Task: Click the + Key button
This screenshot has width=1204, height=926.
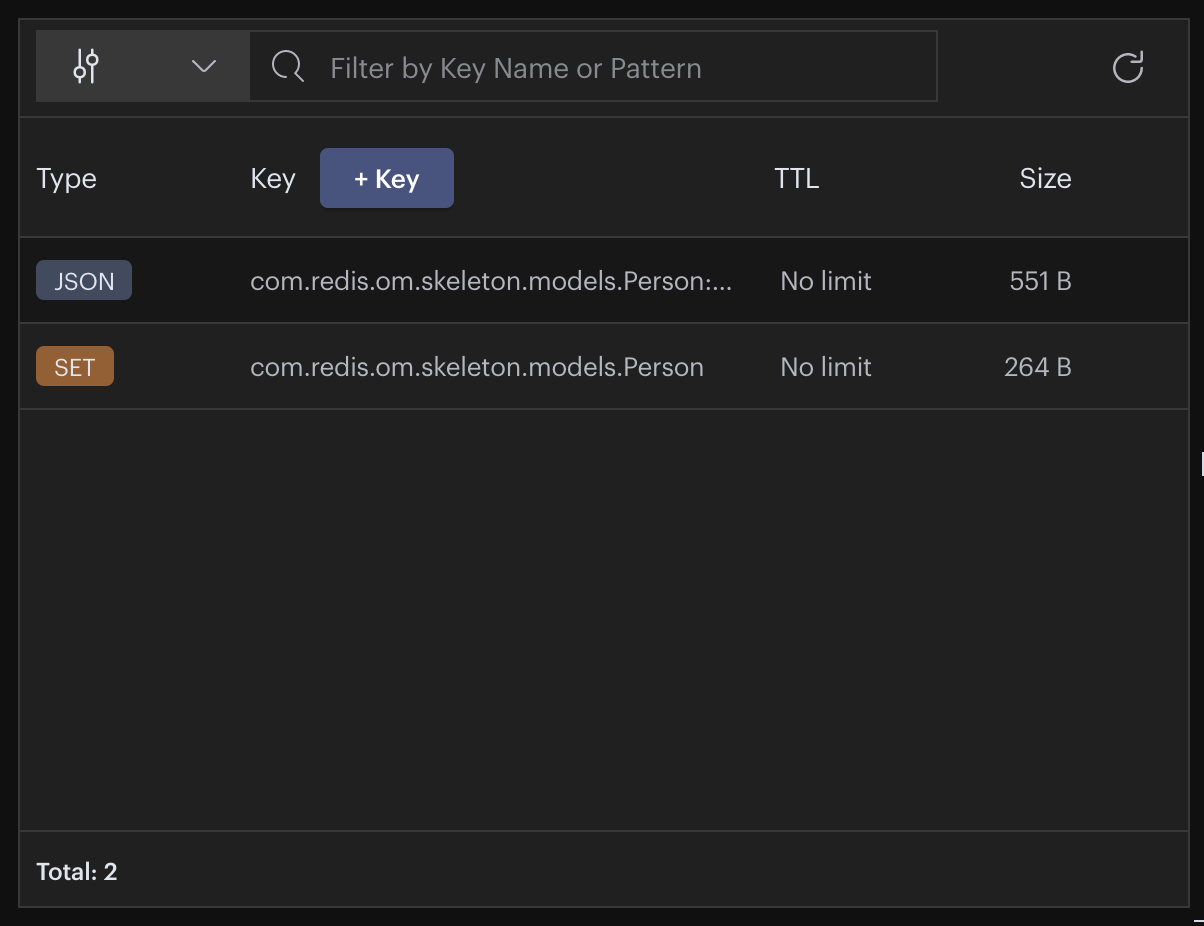Action: point(387,178)
